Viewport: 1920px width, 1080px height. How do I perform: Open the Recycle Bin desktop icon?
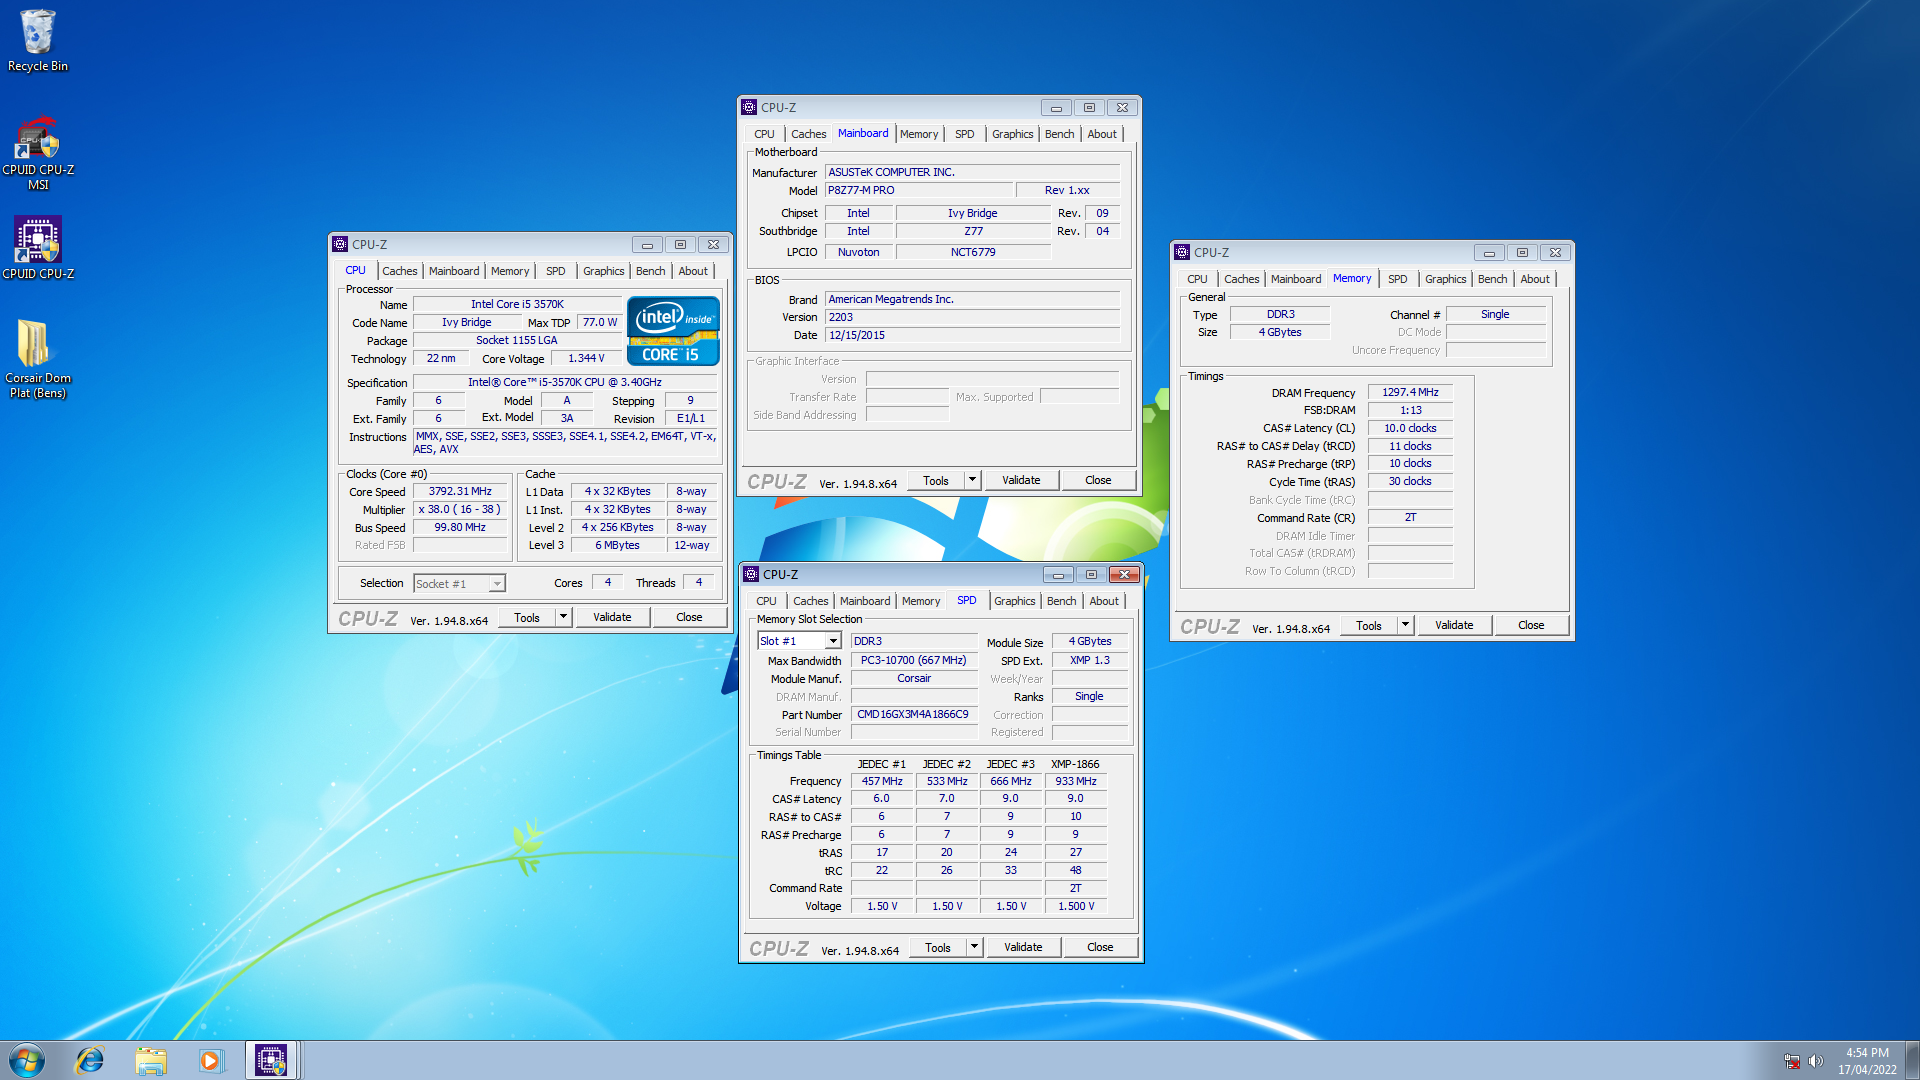(x=38, y=40)
